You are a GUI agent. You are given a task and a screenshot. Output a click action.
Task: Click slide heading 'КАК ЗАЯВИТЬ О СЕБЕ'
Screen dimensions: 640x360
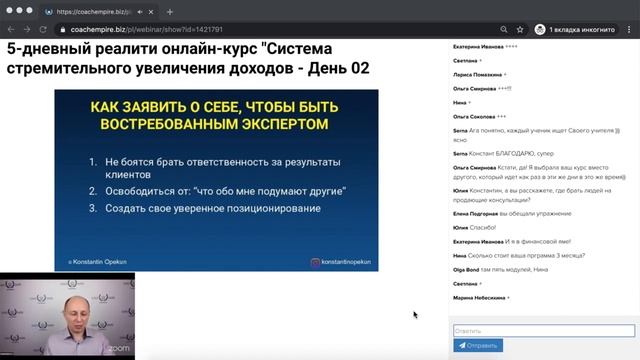pos(214,116)
